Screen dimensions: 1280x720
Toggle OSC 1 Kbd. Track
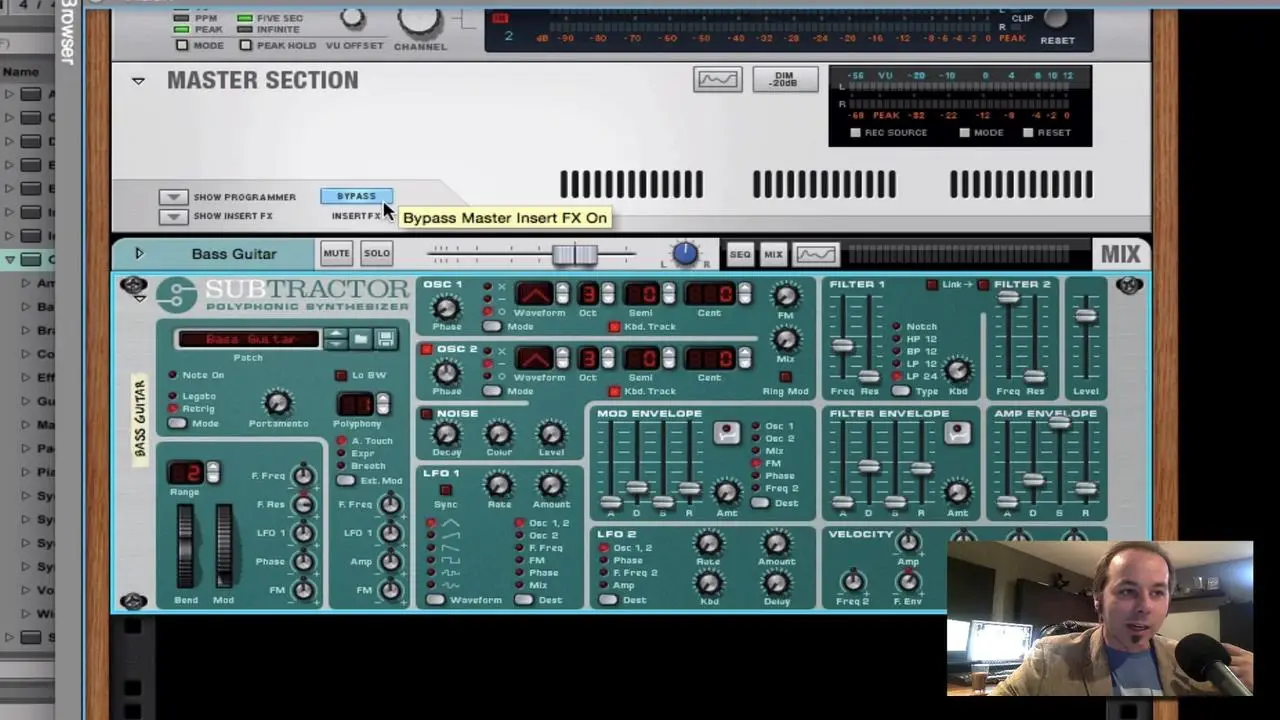pyautogui.click(x=614, y=327)
